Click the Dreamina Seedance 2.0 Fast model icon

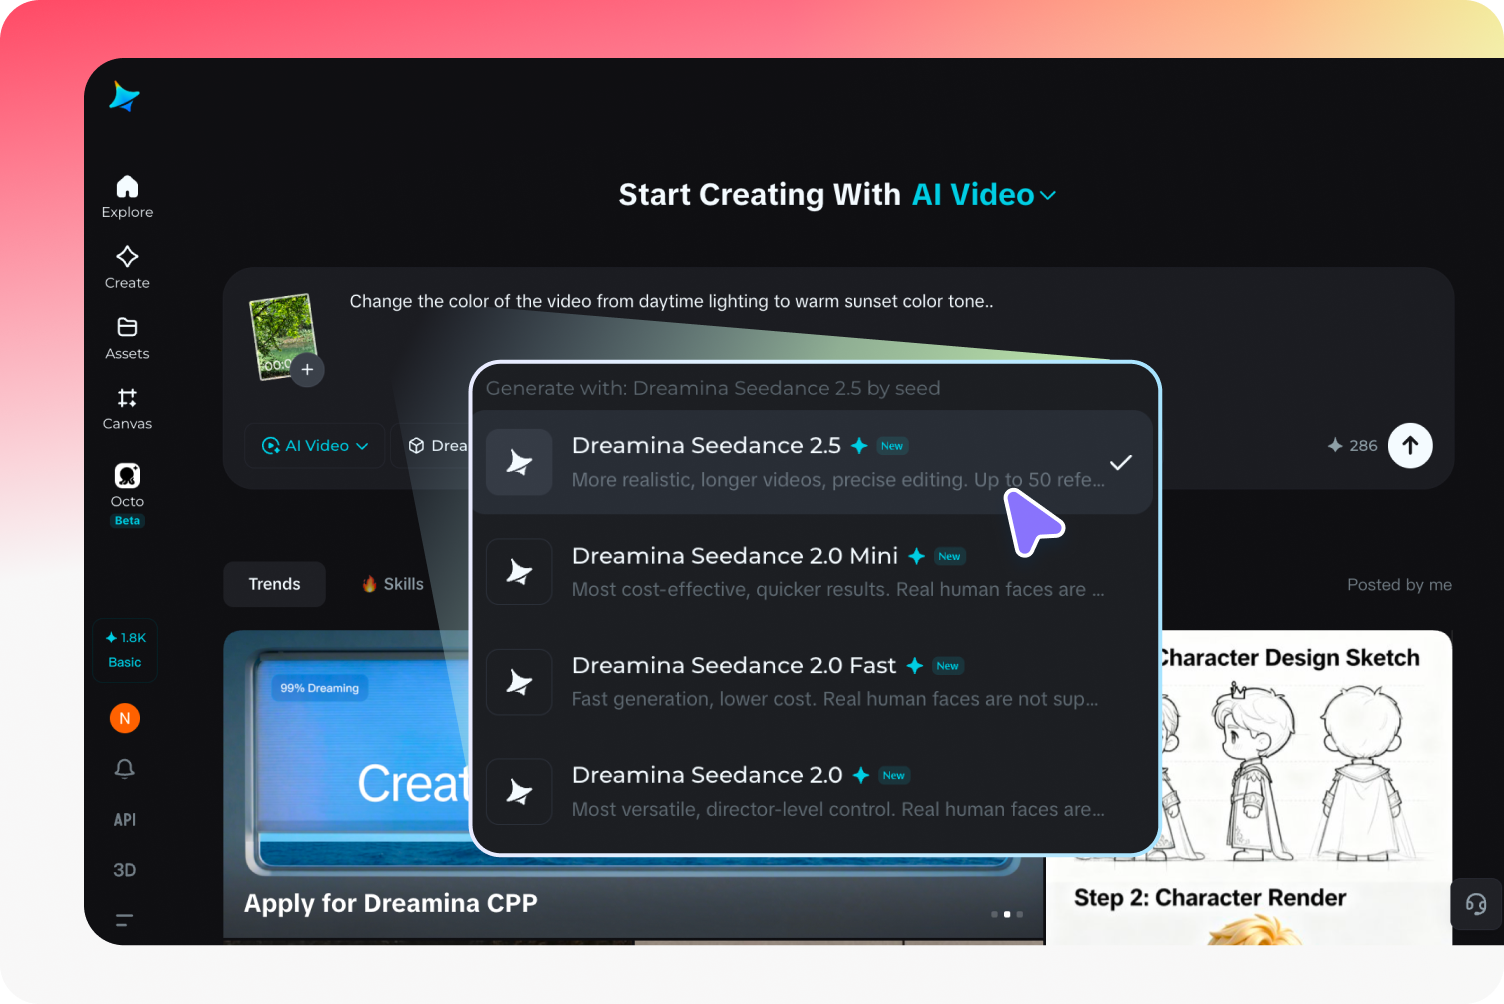pyautogui.click(x=519, y=682)
